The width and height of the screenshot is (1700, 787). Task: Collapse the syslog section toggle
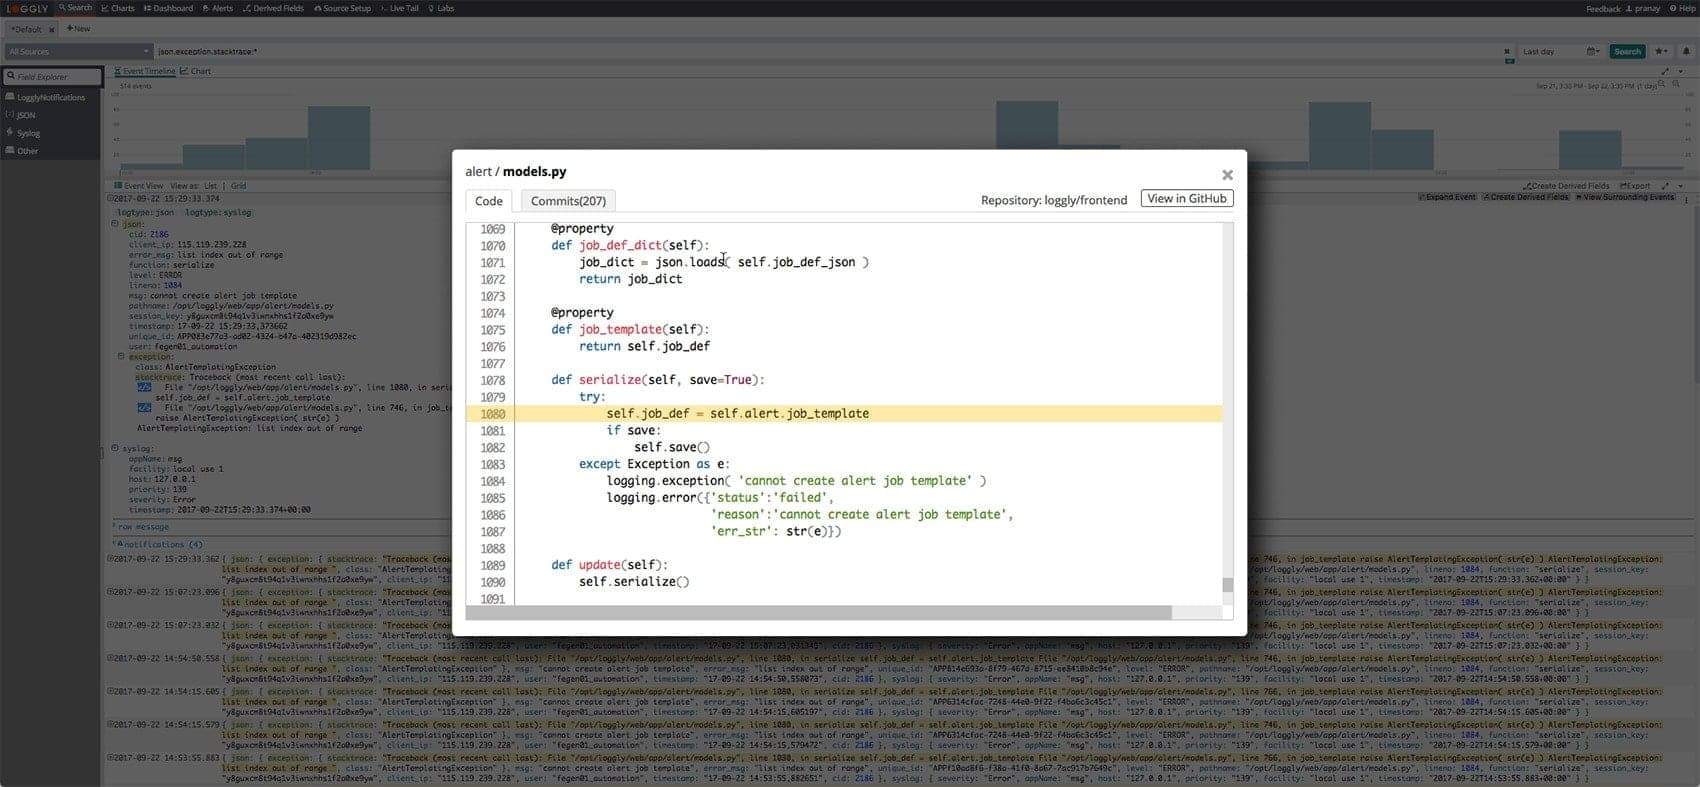115,448
